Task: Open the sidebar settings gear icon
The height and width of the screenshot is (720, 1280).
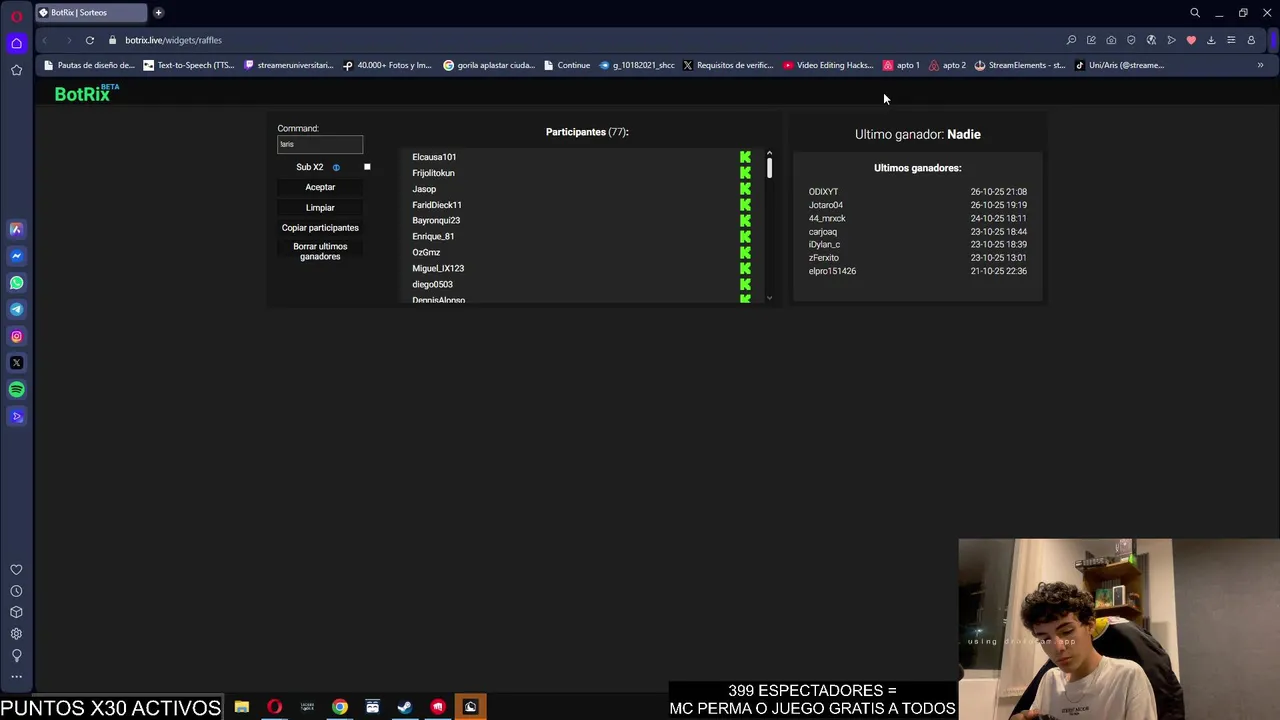Action: (x=16, y=634)
